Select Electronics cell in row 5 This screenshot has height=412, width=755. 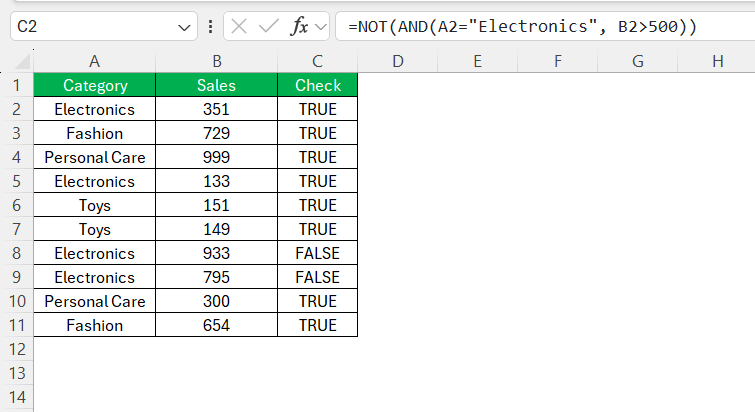coord(95,181)
